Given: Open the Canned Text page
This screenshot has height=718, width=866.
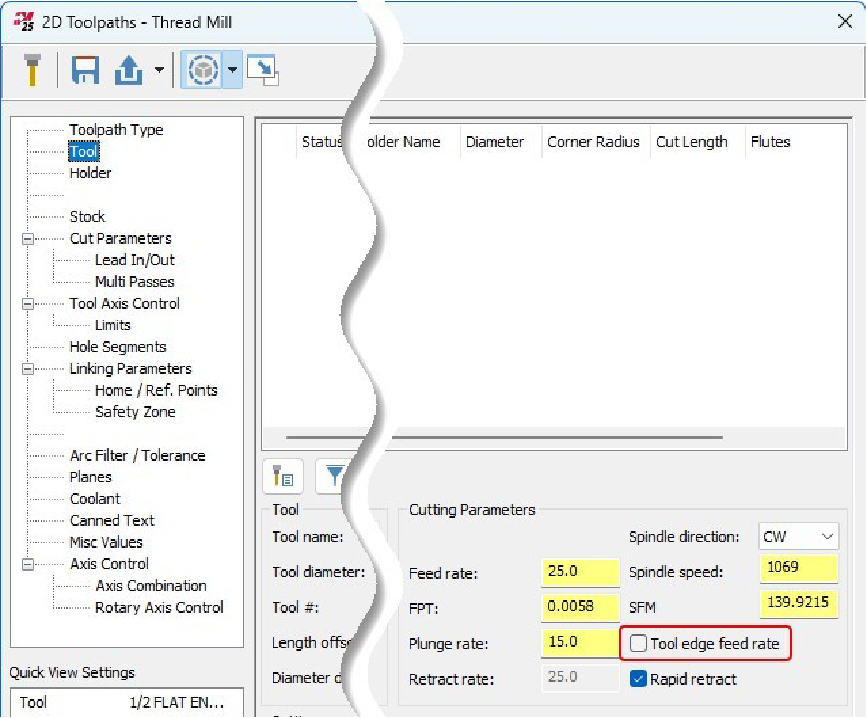Looking at the screenshot, I should (112, 521).
